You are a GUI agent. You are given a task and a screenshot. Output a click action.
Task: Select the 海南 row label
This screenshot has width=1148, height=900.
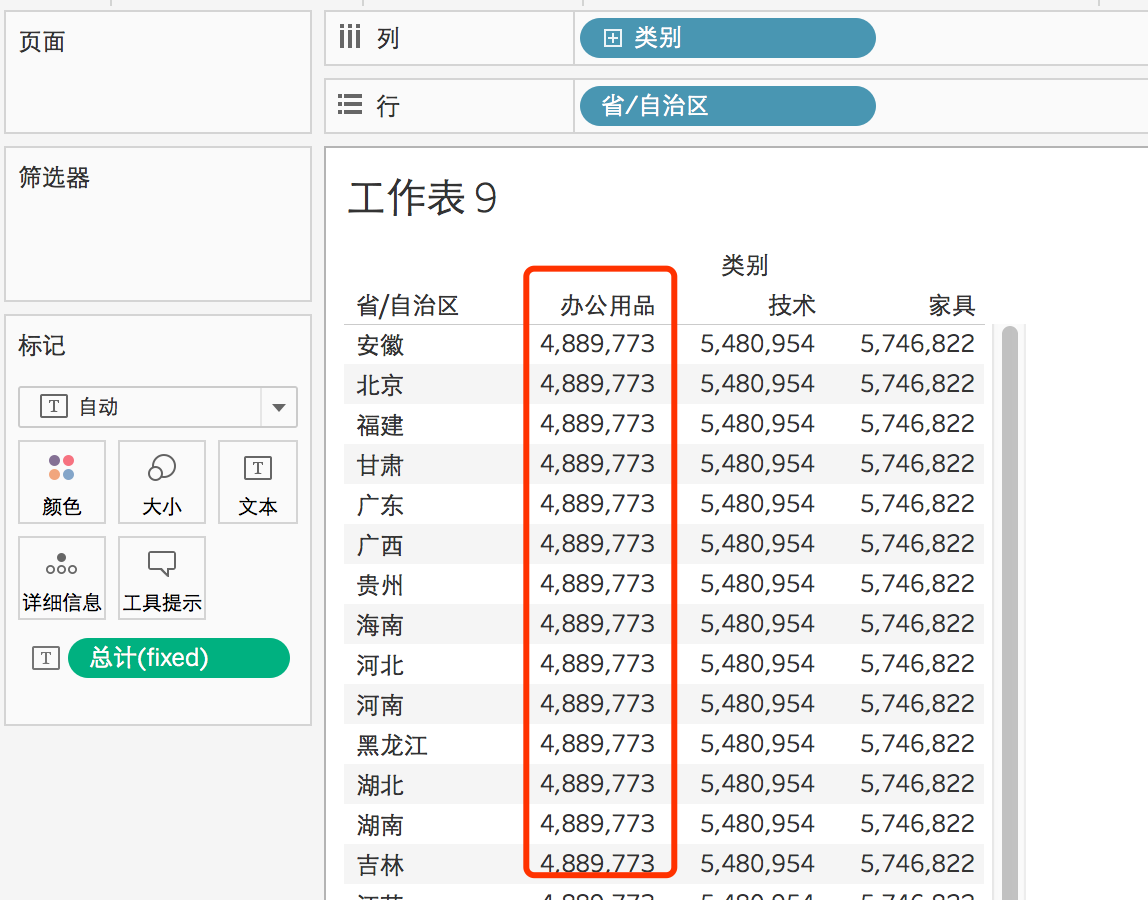[x=380, y=625]
